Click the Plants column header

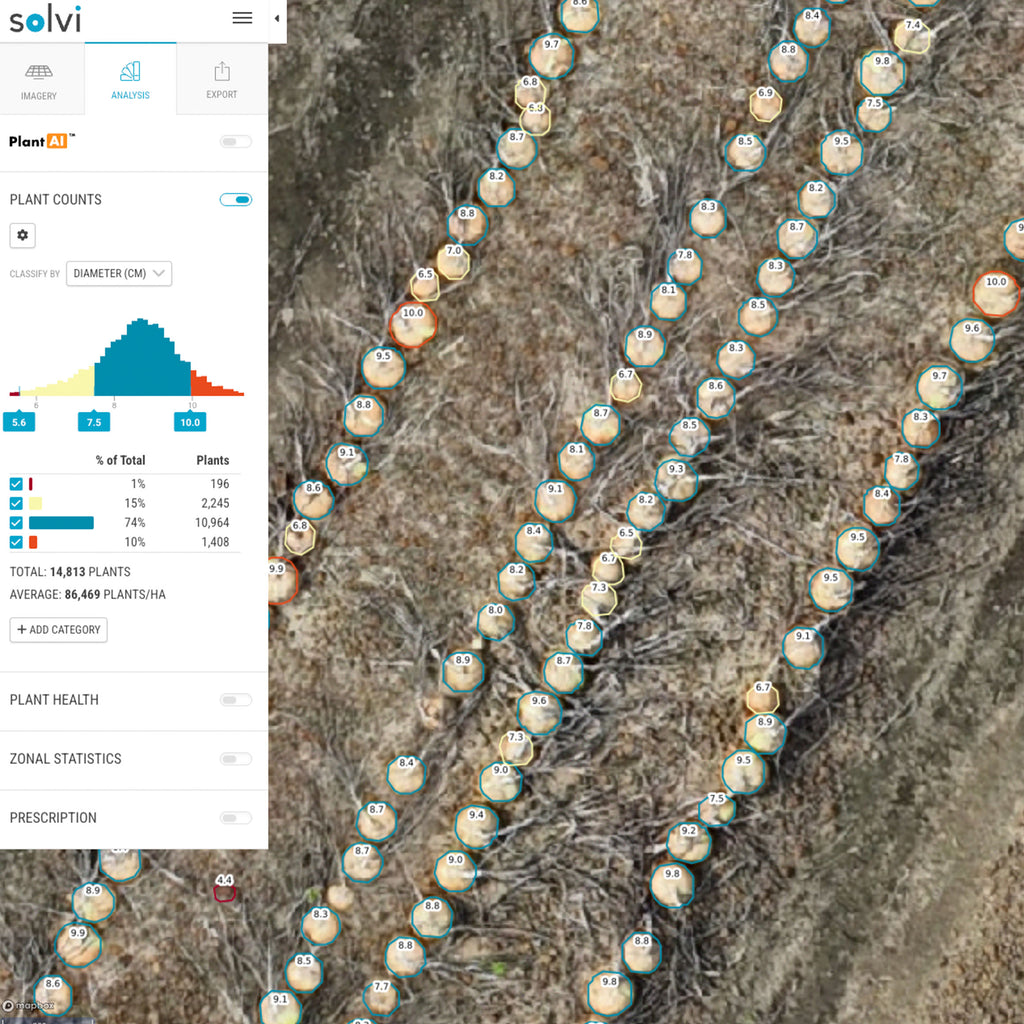(x=213, y=460)
